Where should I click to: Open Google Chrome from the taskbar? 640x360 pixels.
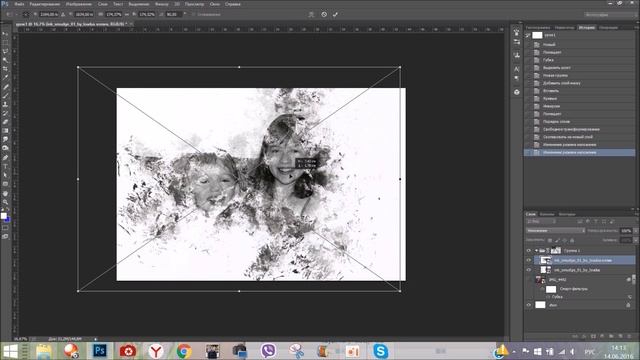click(184, 351)
